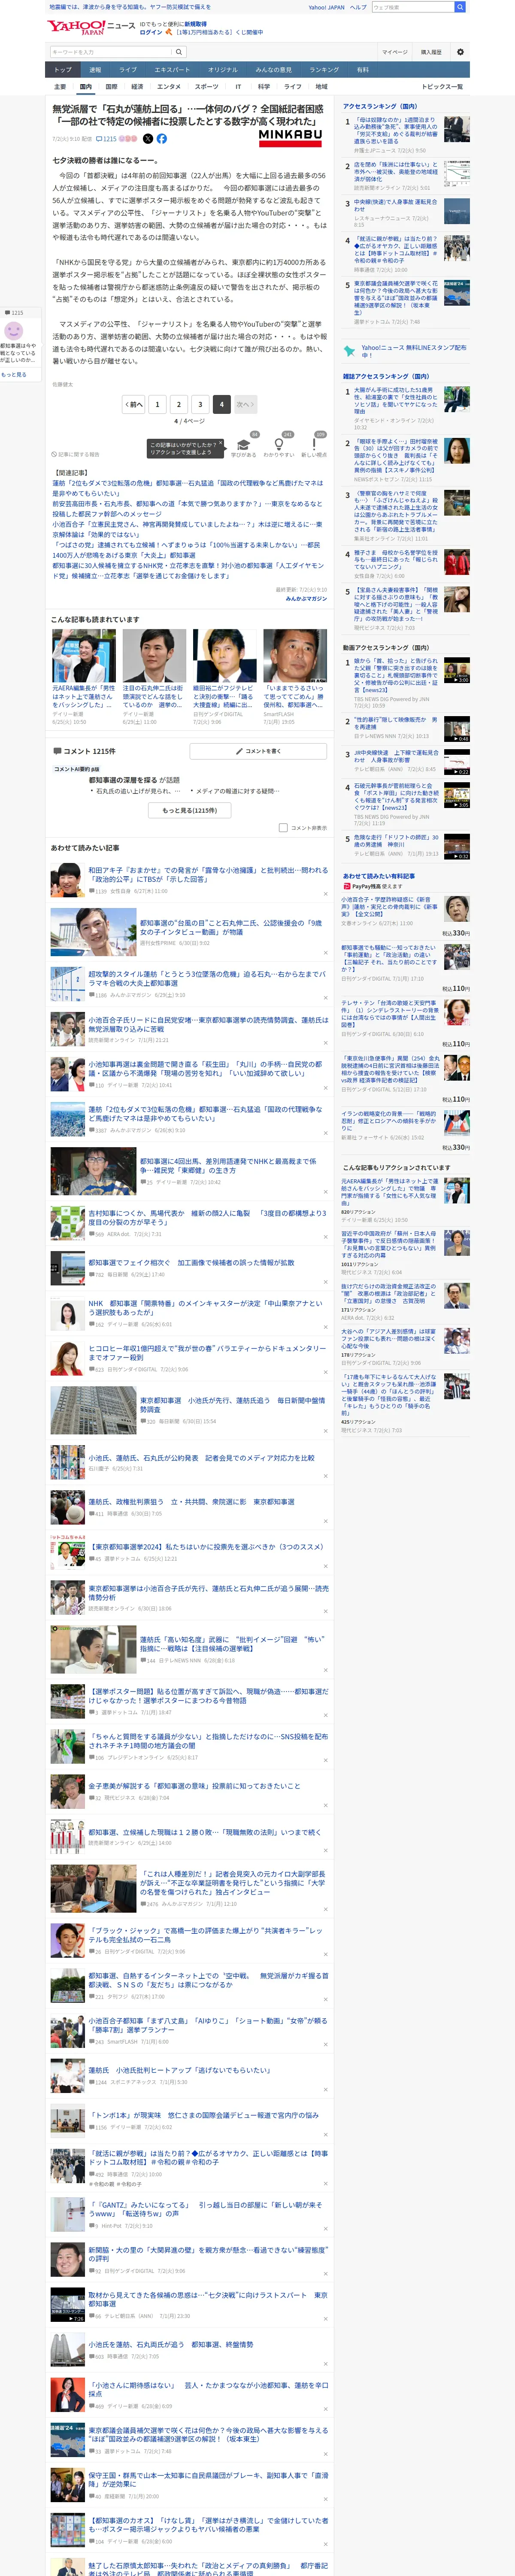
Task: React with わかりやすい lightbulb icon
Action: point(279,445)
